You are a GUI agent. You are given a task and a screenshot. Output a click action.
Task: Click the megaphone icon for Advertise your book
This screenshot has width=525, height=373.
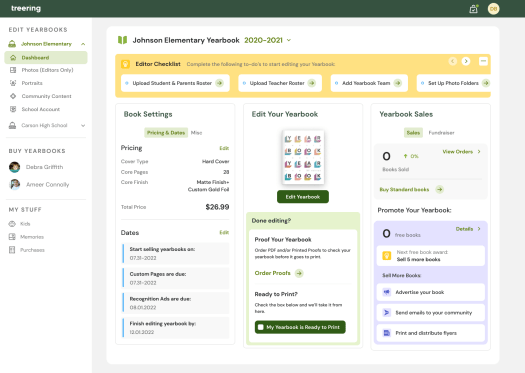387,292
